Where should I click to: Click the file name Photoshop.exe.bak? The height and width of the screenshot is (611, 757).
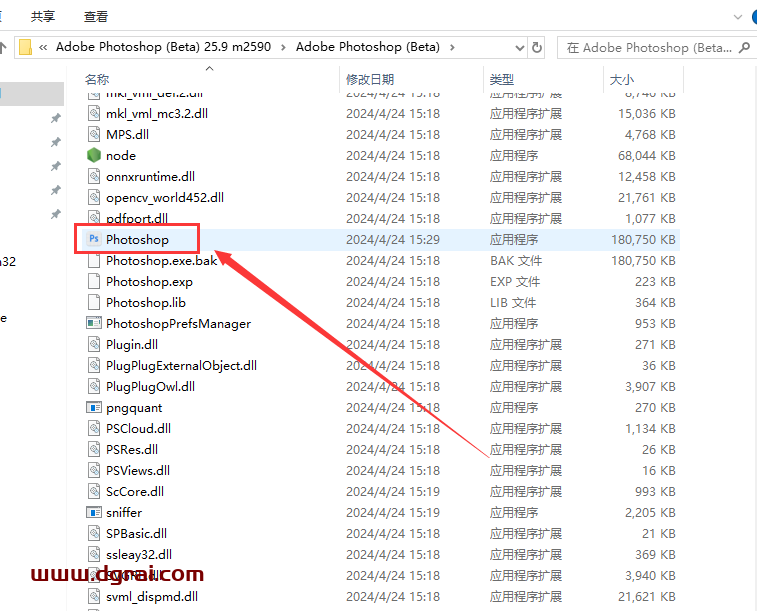162,261
